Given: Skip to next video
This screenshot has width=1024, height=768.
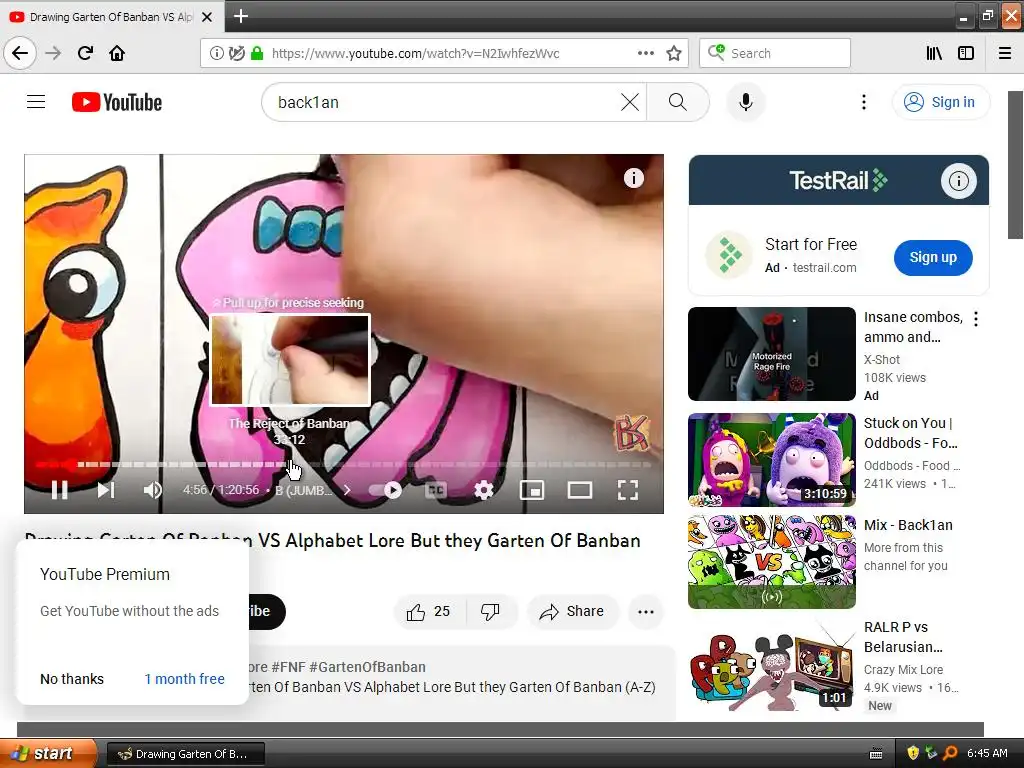Looking at the screenshot, I should [106, 490].
